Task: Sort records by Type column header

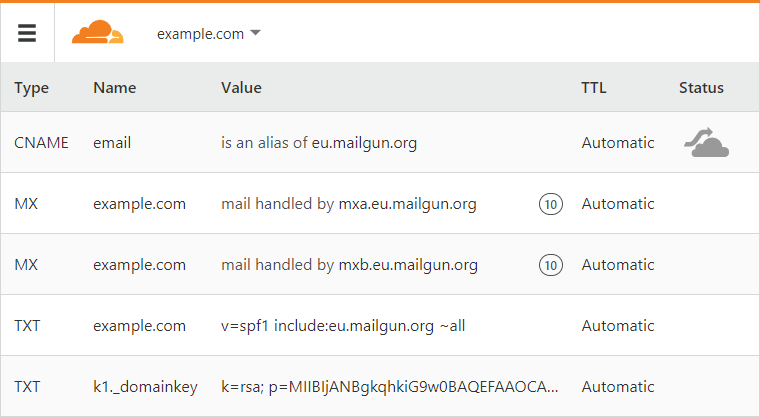Action: [x=32, y=88]
